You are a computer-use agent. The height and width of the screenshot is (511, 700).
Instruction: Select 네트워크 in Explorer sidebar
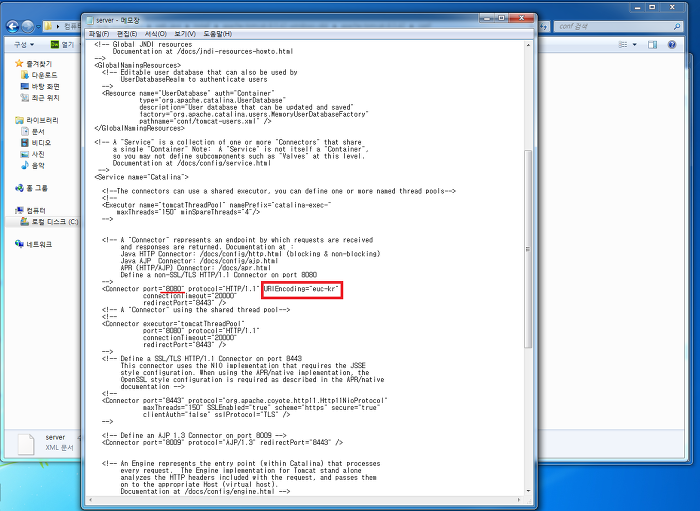(x=39, y=245)
